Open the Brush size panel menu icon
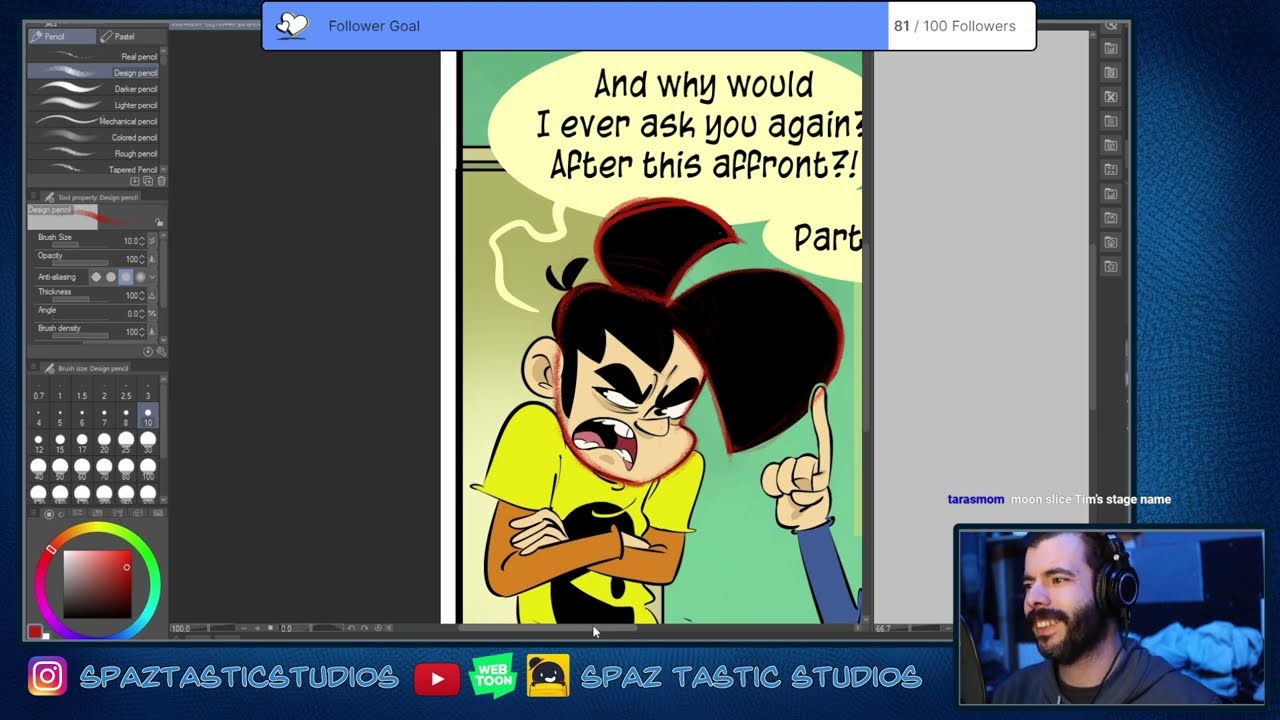1280x720 pixels. [33, 368]
